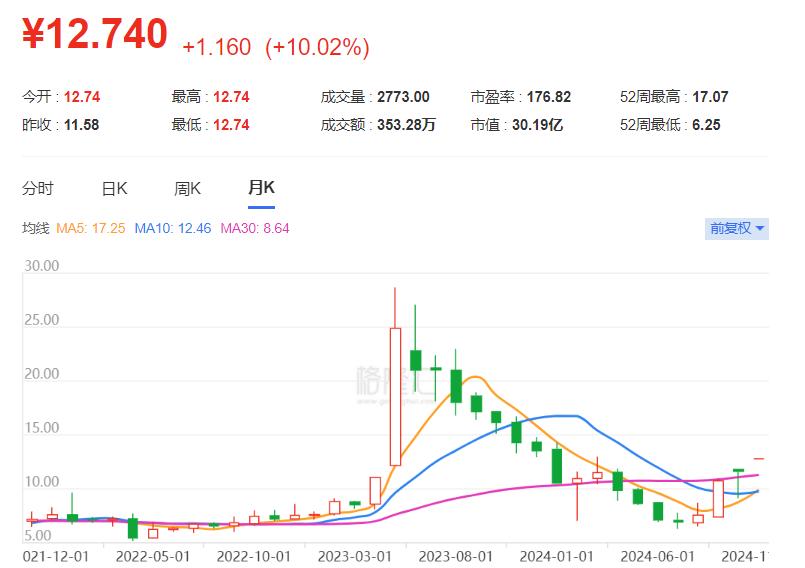Toggle the pink MA30 moving average legend

[254, 229]
